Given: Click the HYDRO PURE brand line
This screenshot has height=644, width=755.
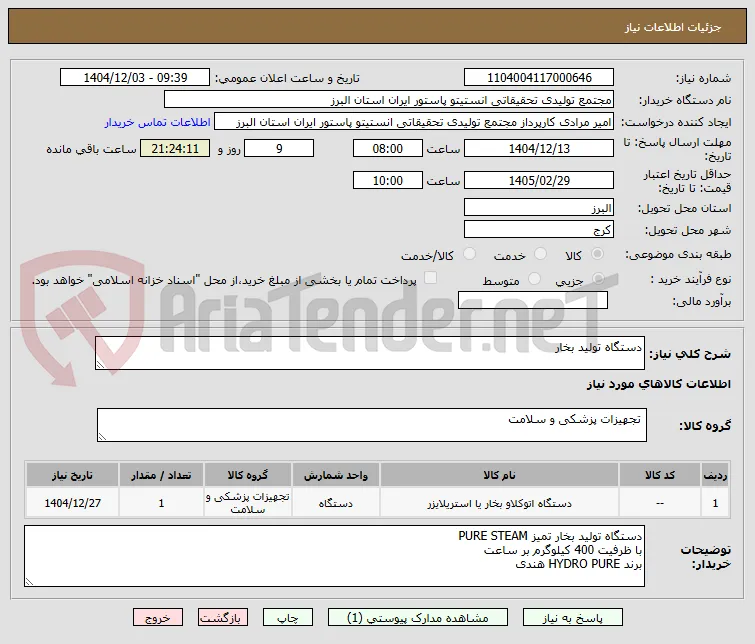Looking at the screenshot, I should point(578,564).
